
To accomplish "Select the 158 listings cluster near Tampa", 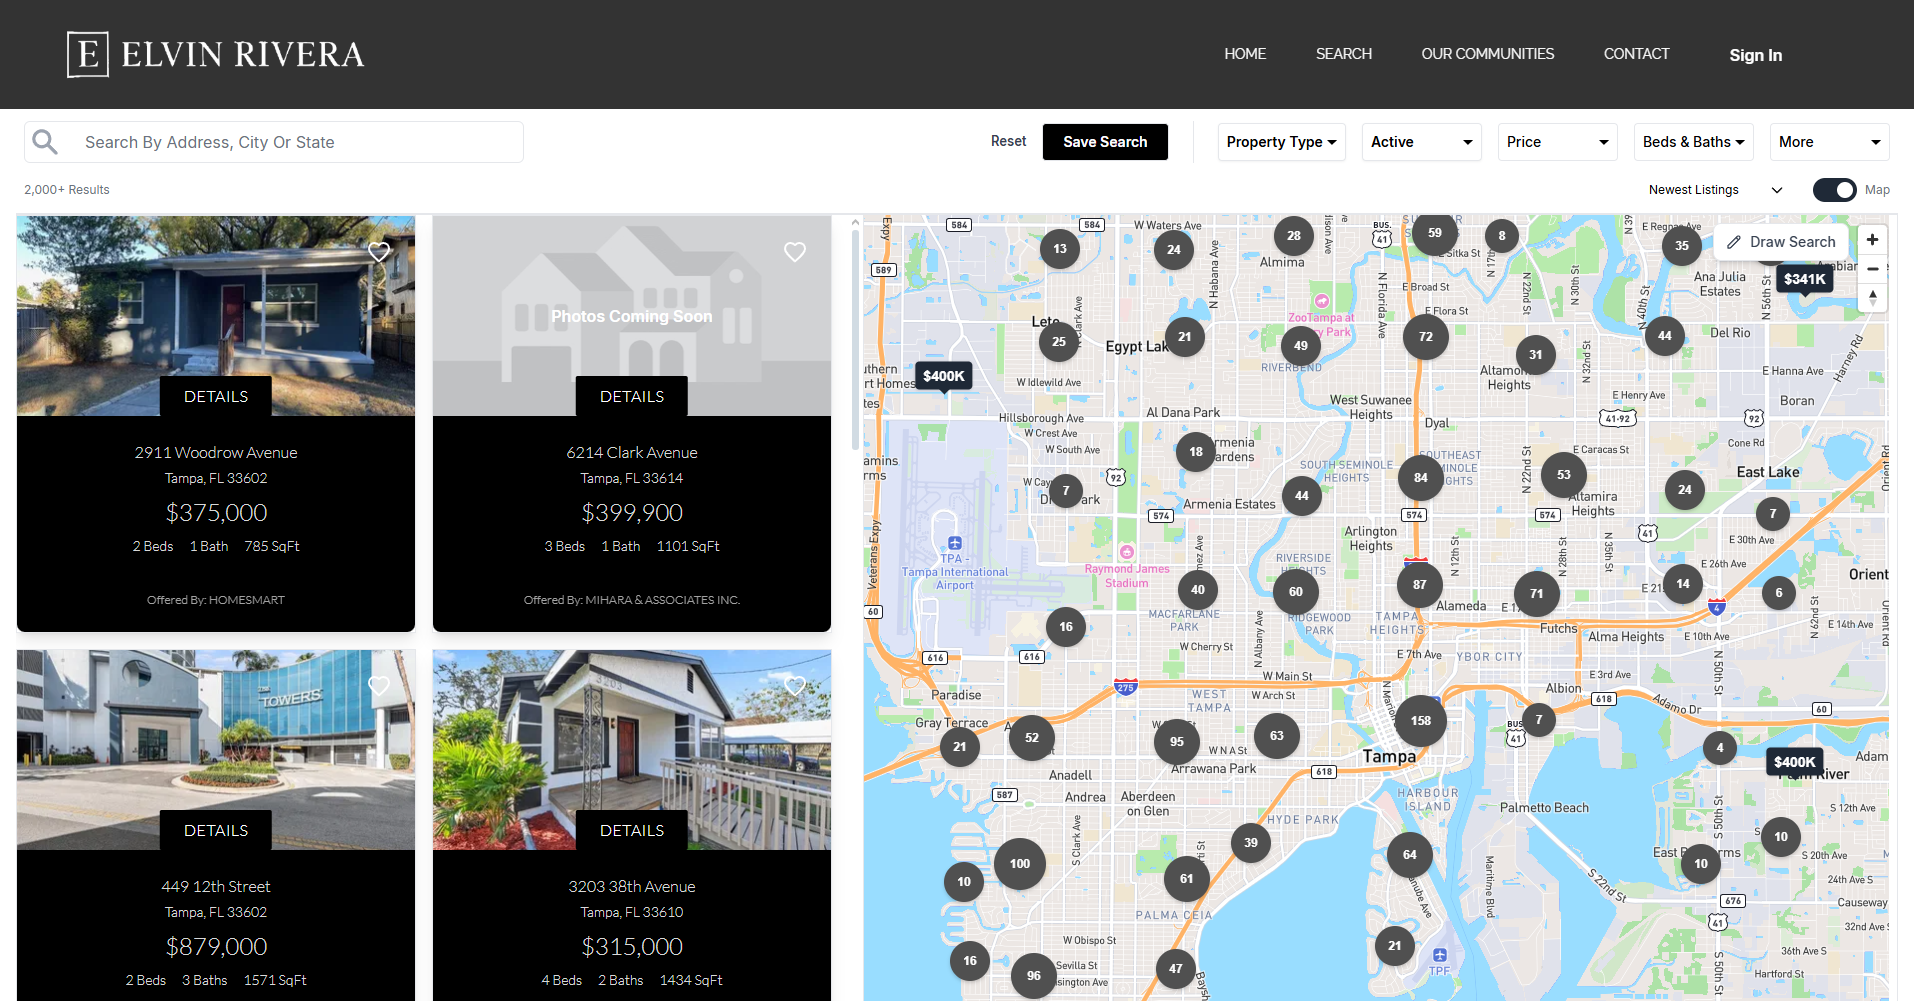I will pos(1420,720).
